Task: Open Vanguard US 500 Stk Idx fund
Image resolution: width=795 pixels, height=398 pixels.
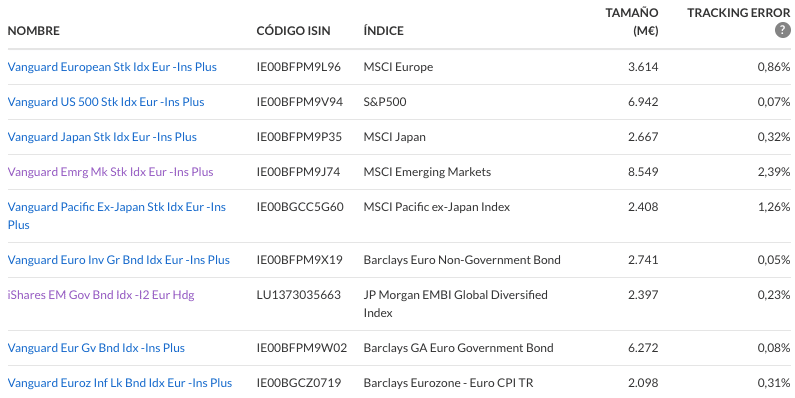Action: 106,102
